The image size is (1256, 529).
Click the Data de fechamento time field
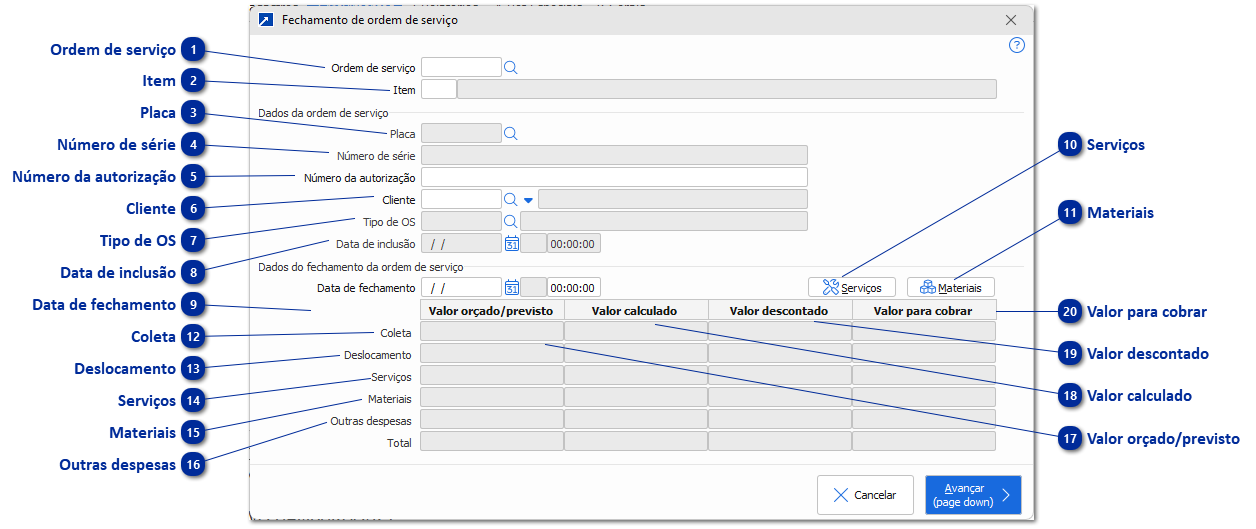(x=573, y=288)
